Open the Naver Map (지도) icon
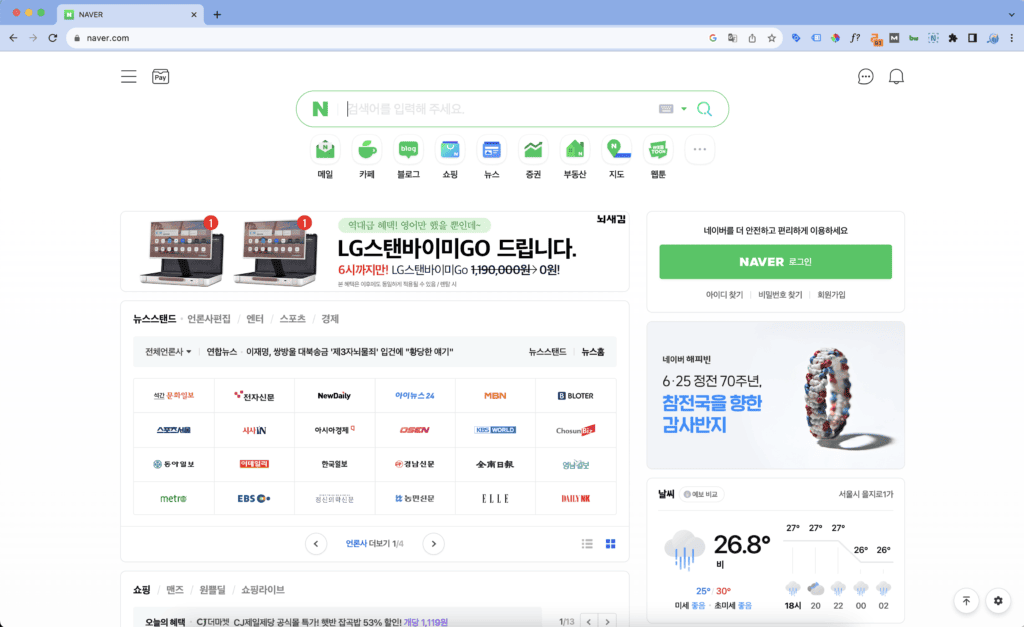The width and height of the screenshot is (1024, 627). tap(616, 151)
